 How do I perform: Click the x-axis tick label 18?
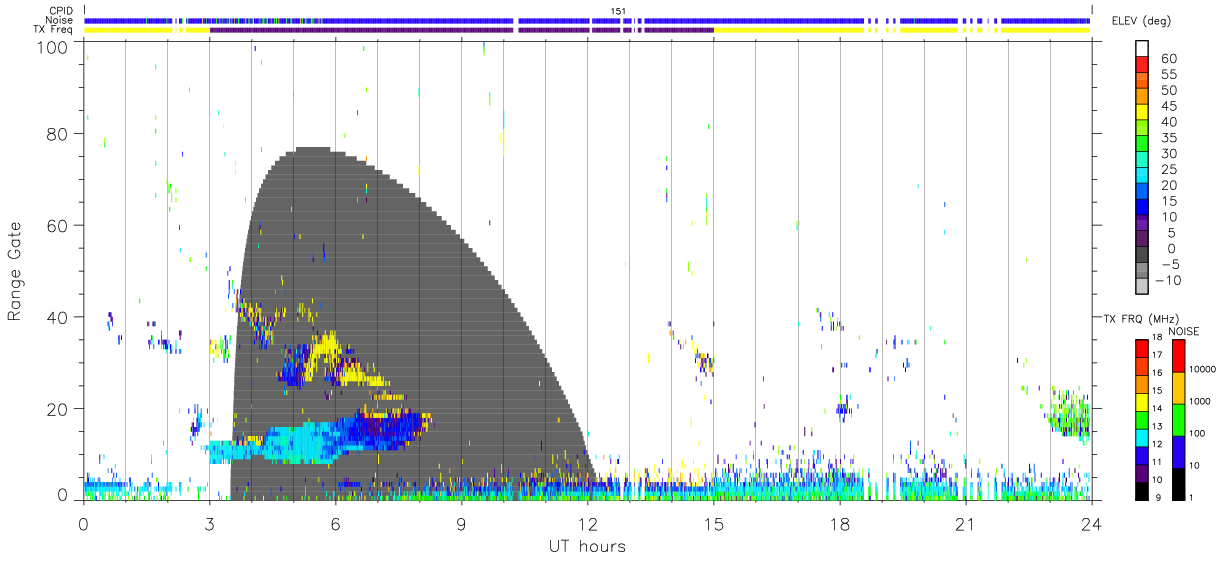pos(839,523)
